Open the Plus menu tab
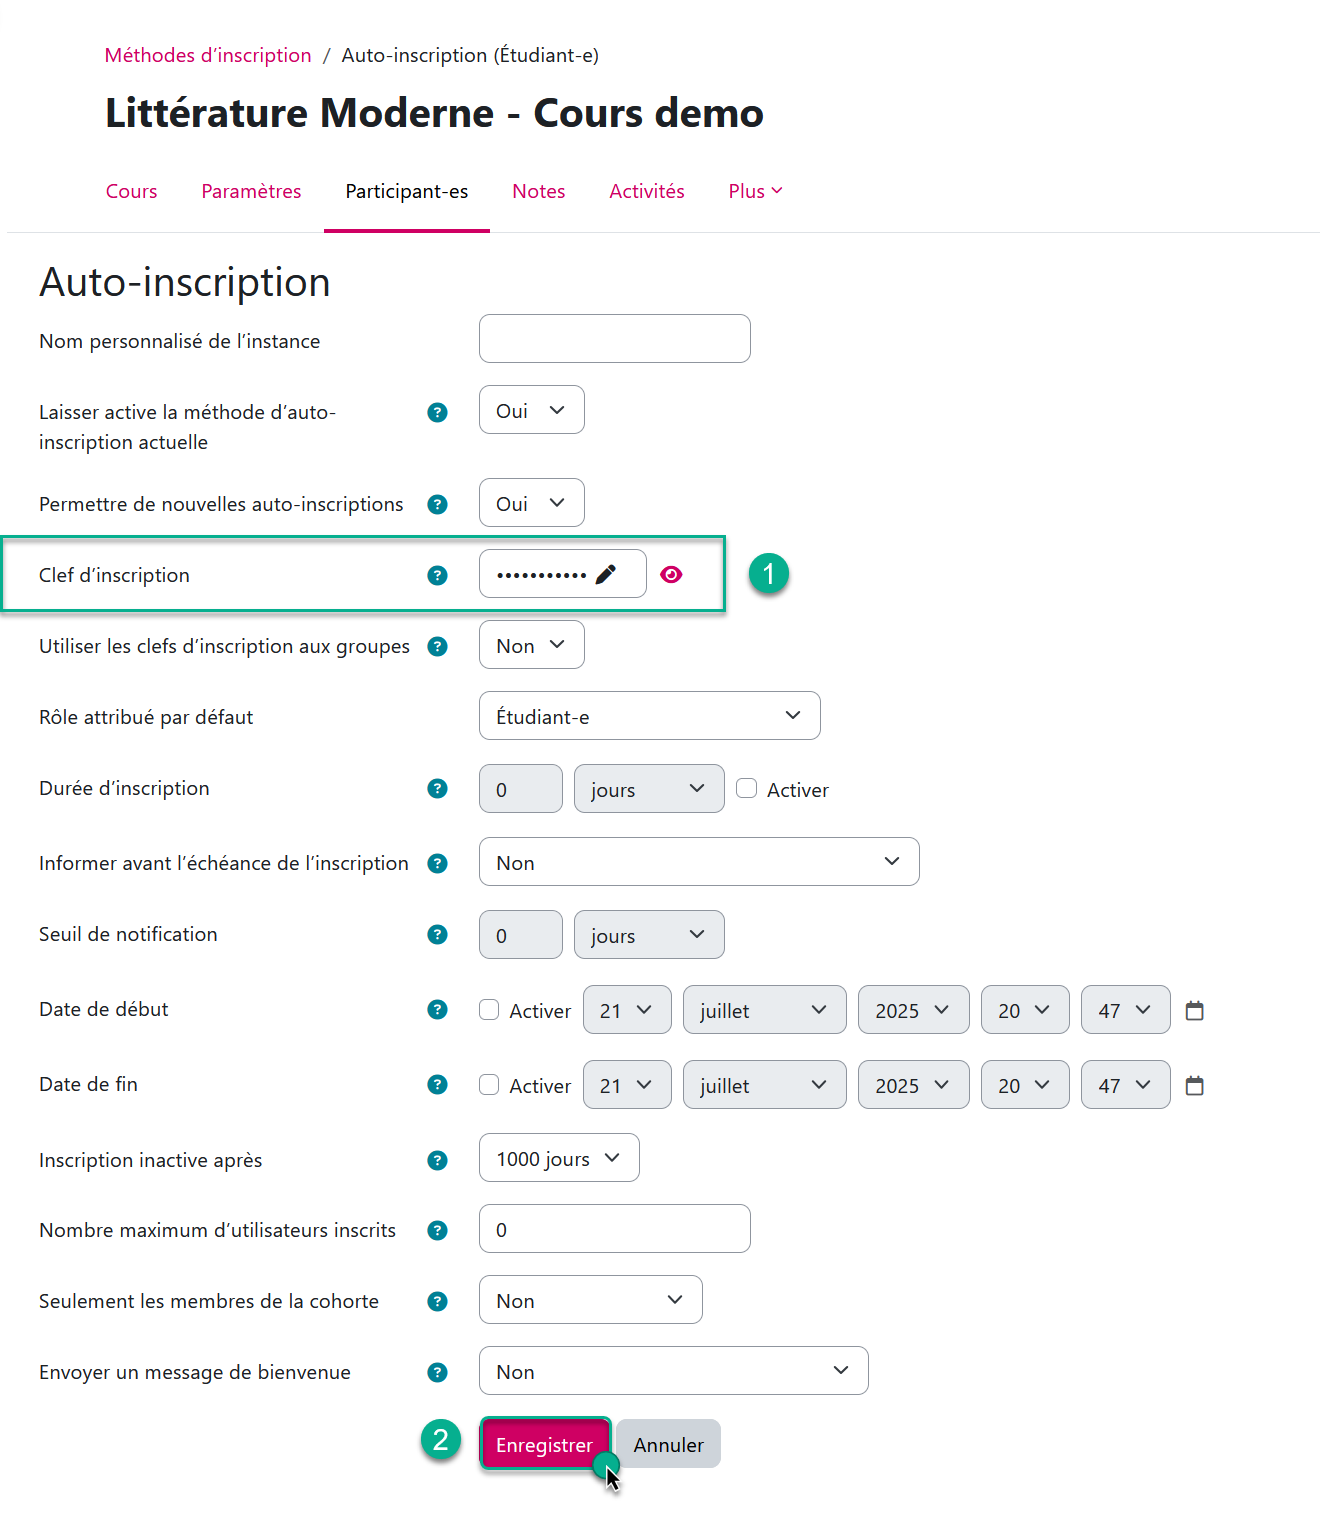Viewport: 1320px width, 1524px height. coord(755,191)
